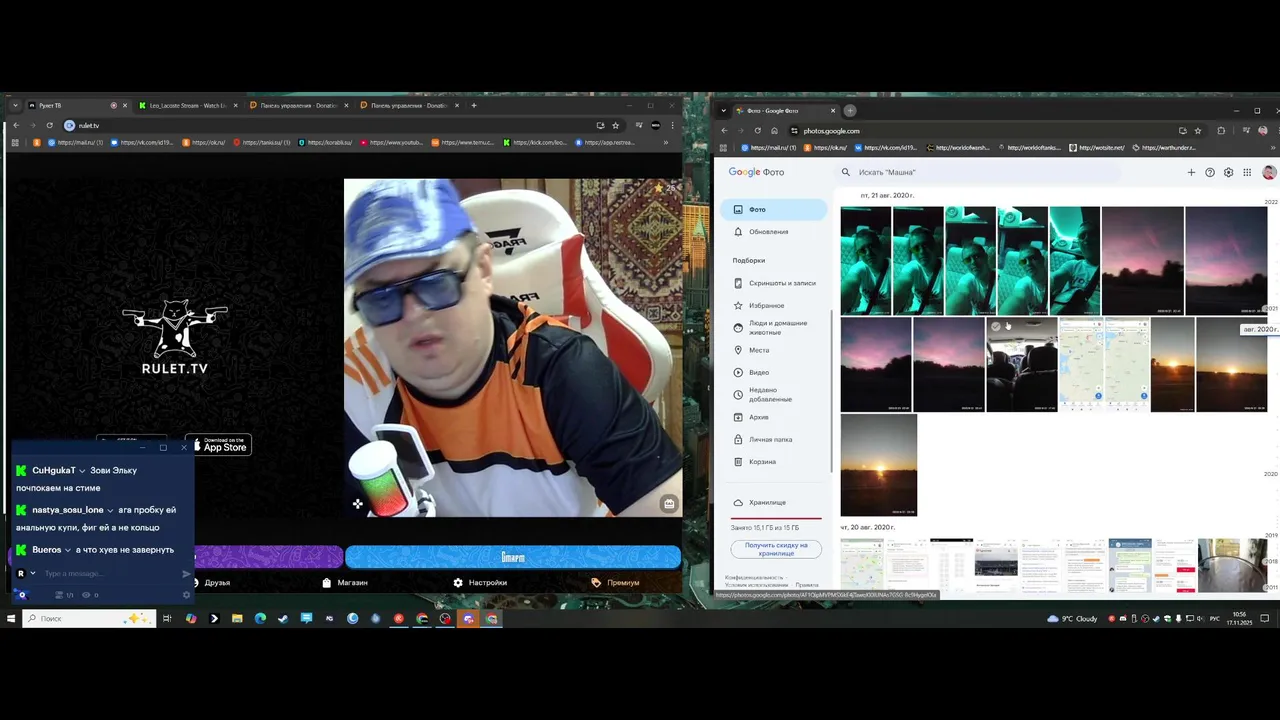
Task: Bookmark the photos.google.com page with the star
Action: coord(1198,130)
